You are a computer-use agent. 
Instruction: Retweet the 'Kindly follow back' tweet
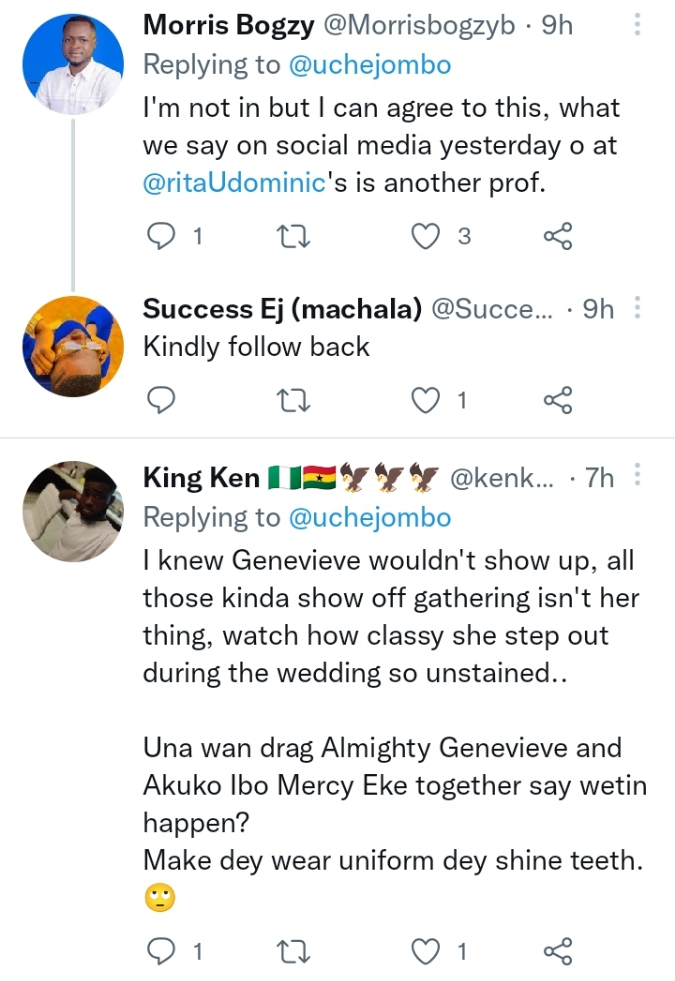click(294, 401)
